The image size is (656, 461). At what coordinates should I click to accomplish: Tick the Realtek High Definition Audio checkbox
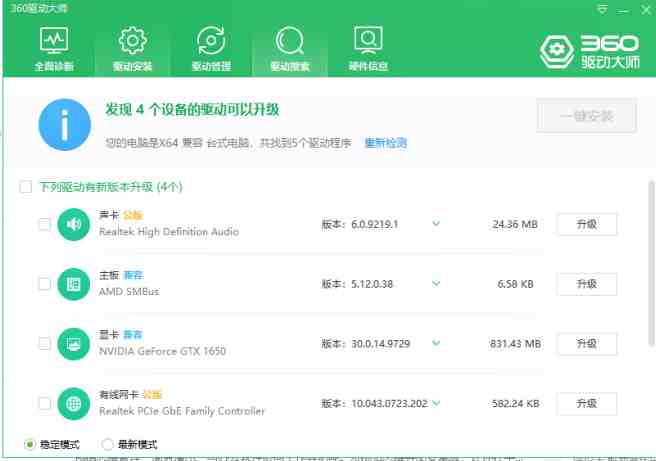(44, 224)
